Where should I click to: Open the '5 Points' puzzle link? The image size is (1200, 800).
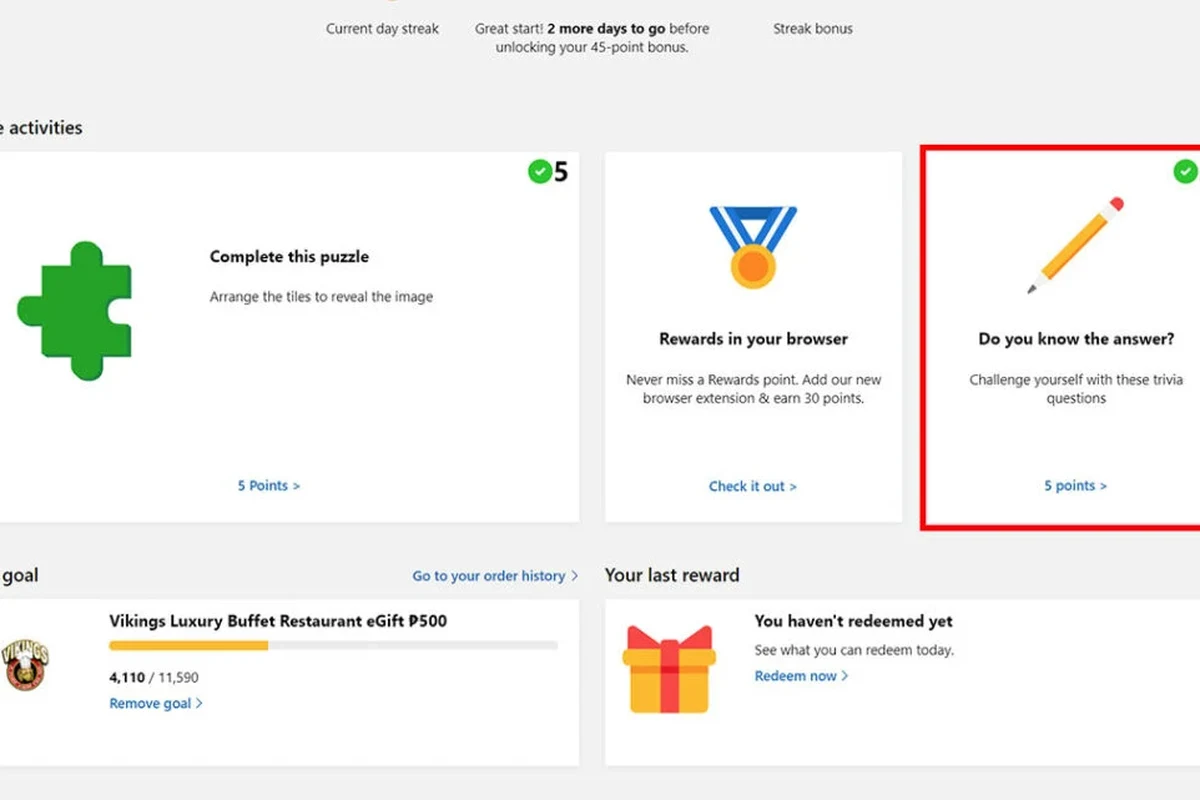pos(268,486)
